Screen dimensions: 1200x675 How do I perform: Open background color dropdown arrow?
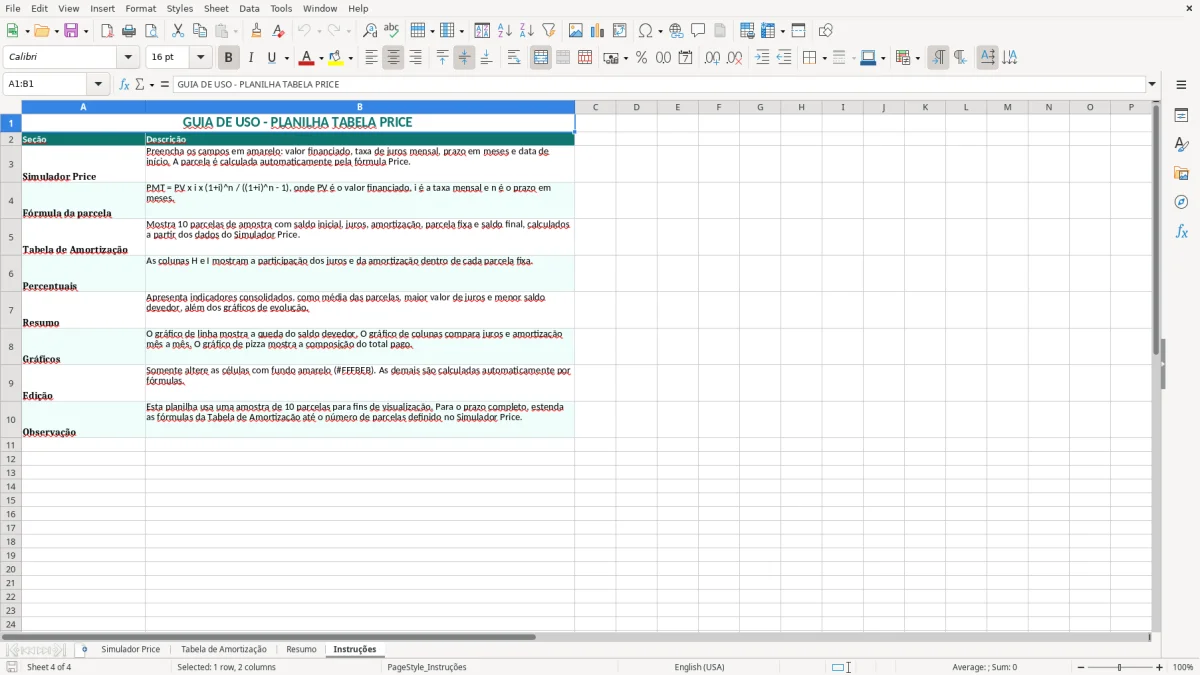[x=350, y=58]
